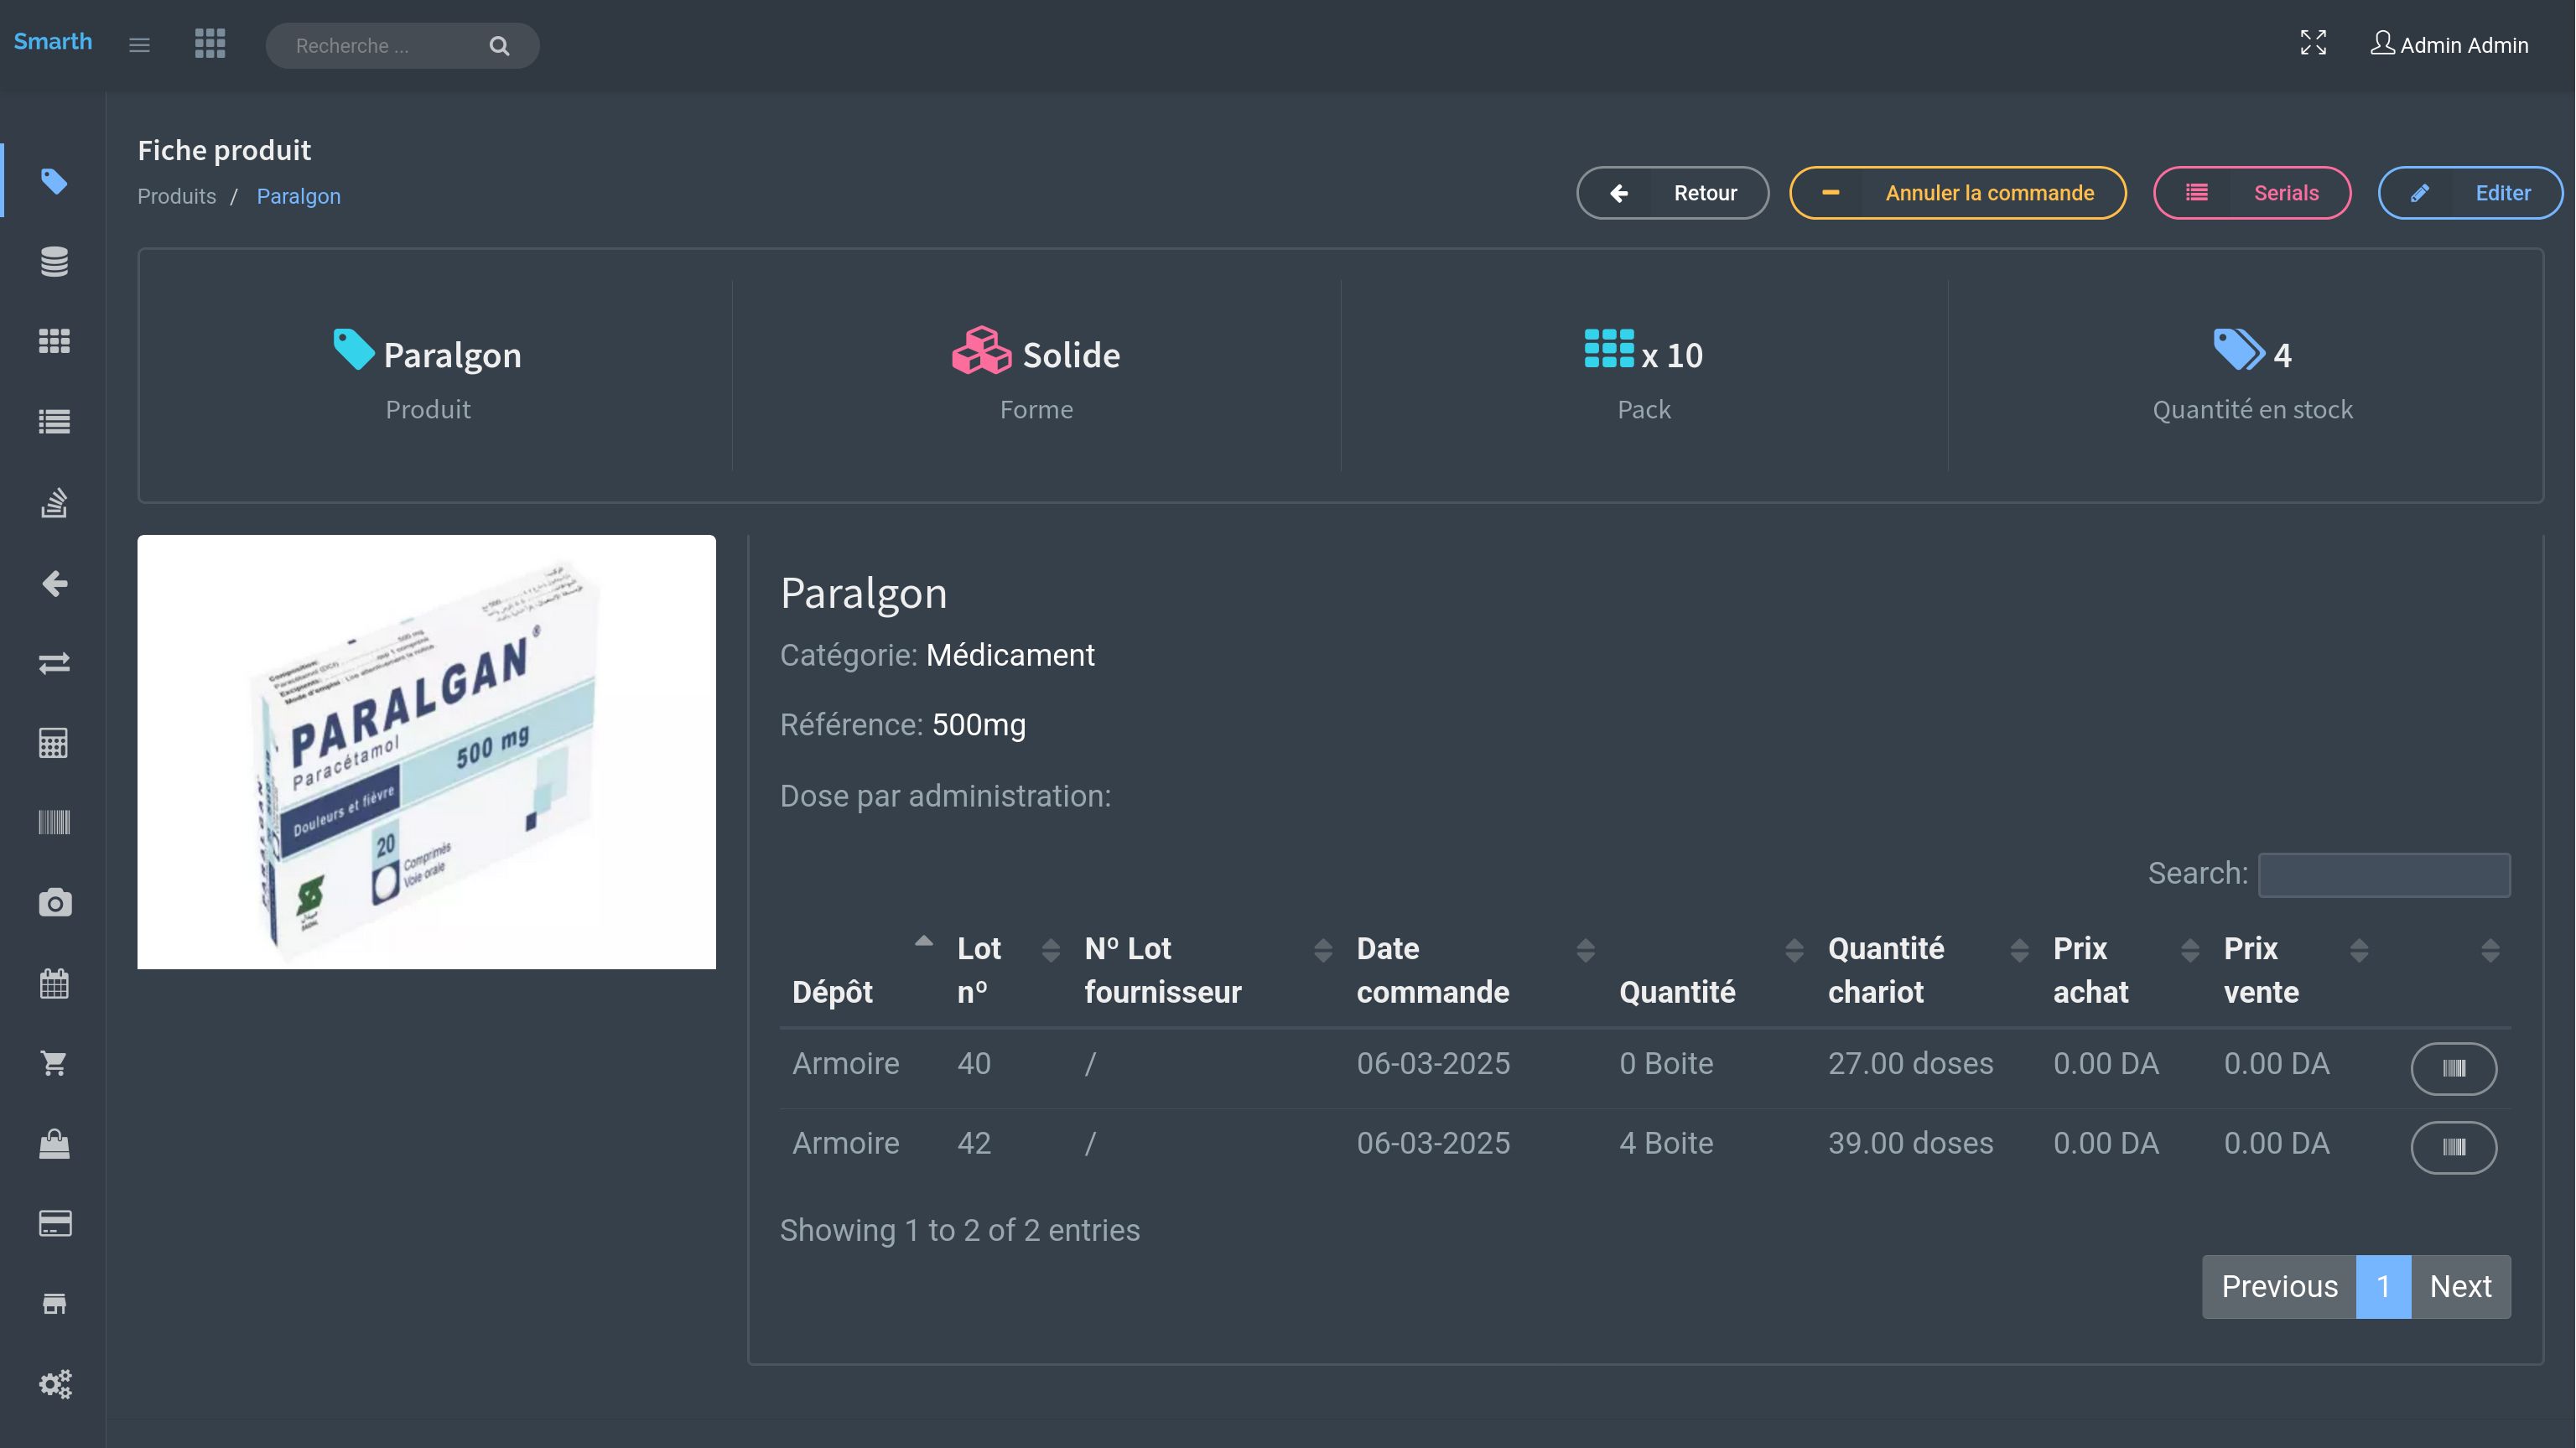Select '27.00 doses' cell
Screen dimensions: 2576x1448
coord(1910,1063)
